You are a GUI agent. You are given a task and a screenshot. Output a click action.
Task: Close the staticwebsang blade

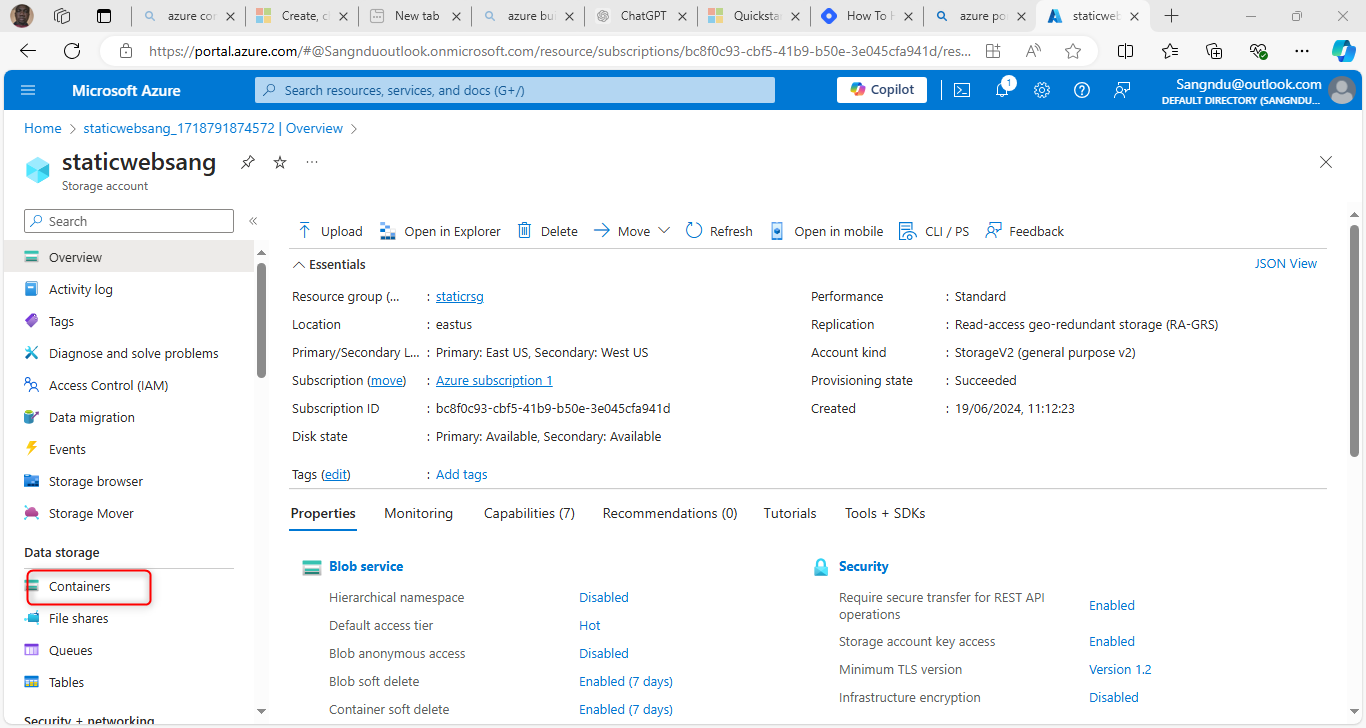click(x=1326, y=162)
